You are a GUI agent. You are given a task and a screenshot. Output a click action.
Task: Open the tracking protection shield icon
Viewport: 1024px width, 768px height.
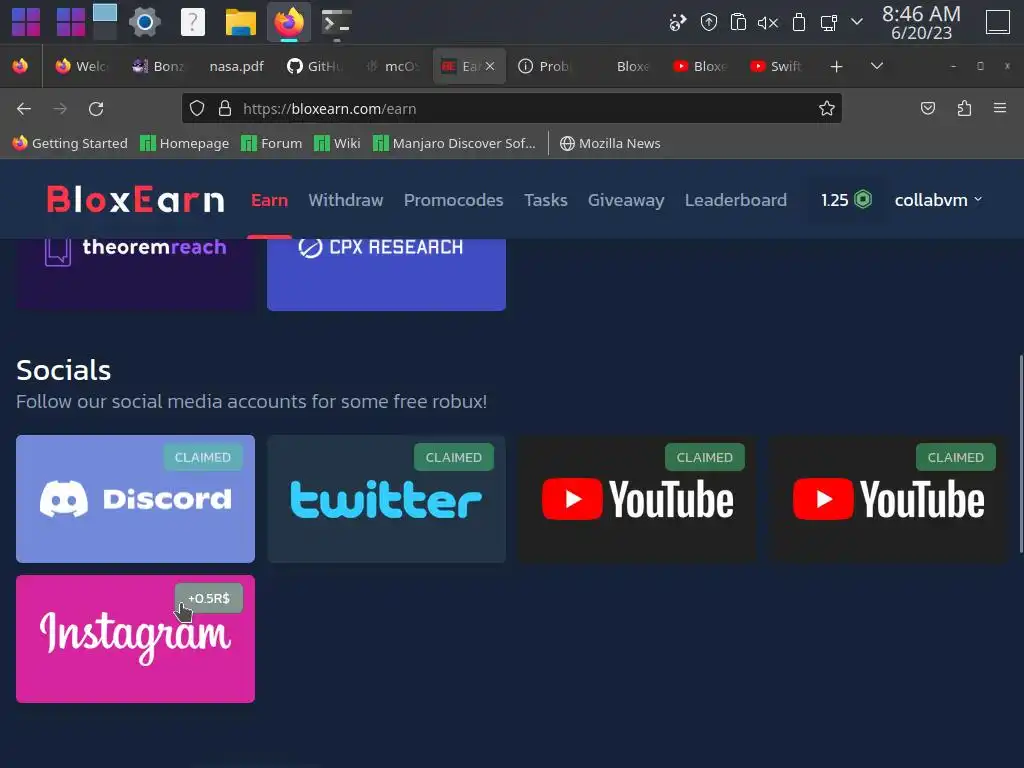197,108
